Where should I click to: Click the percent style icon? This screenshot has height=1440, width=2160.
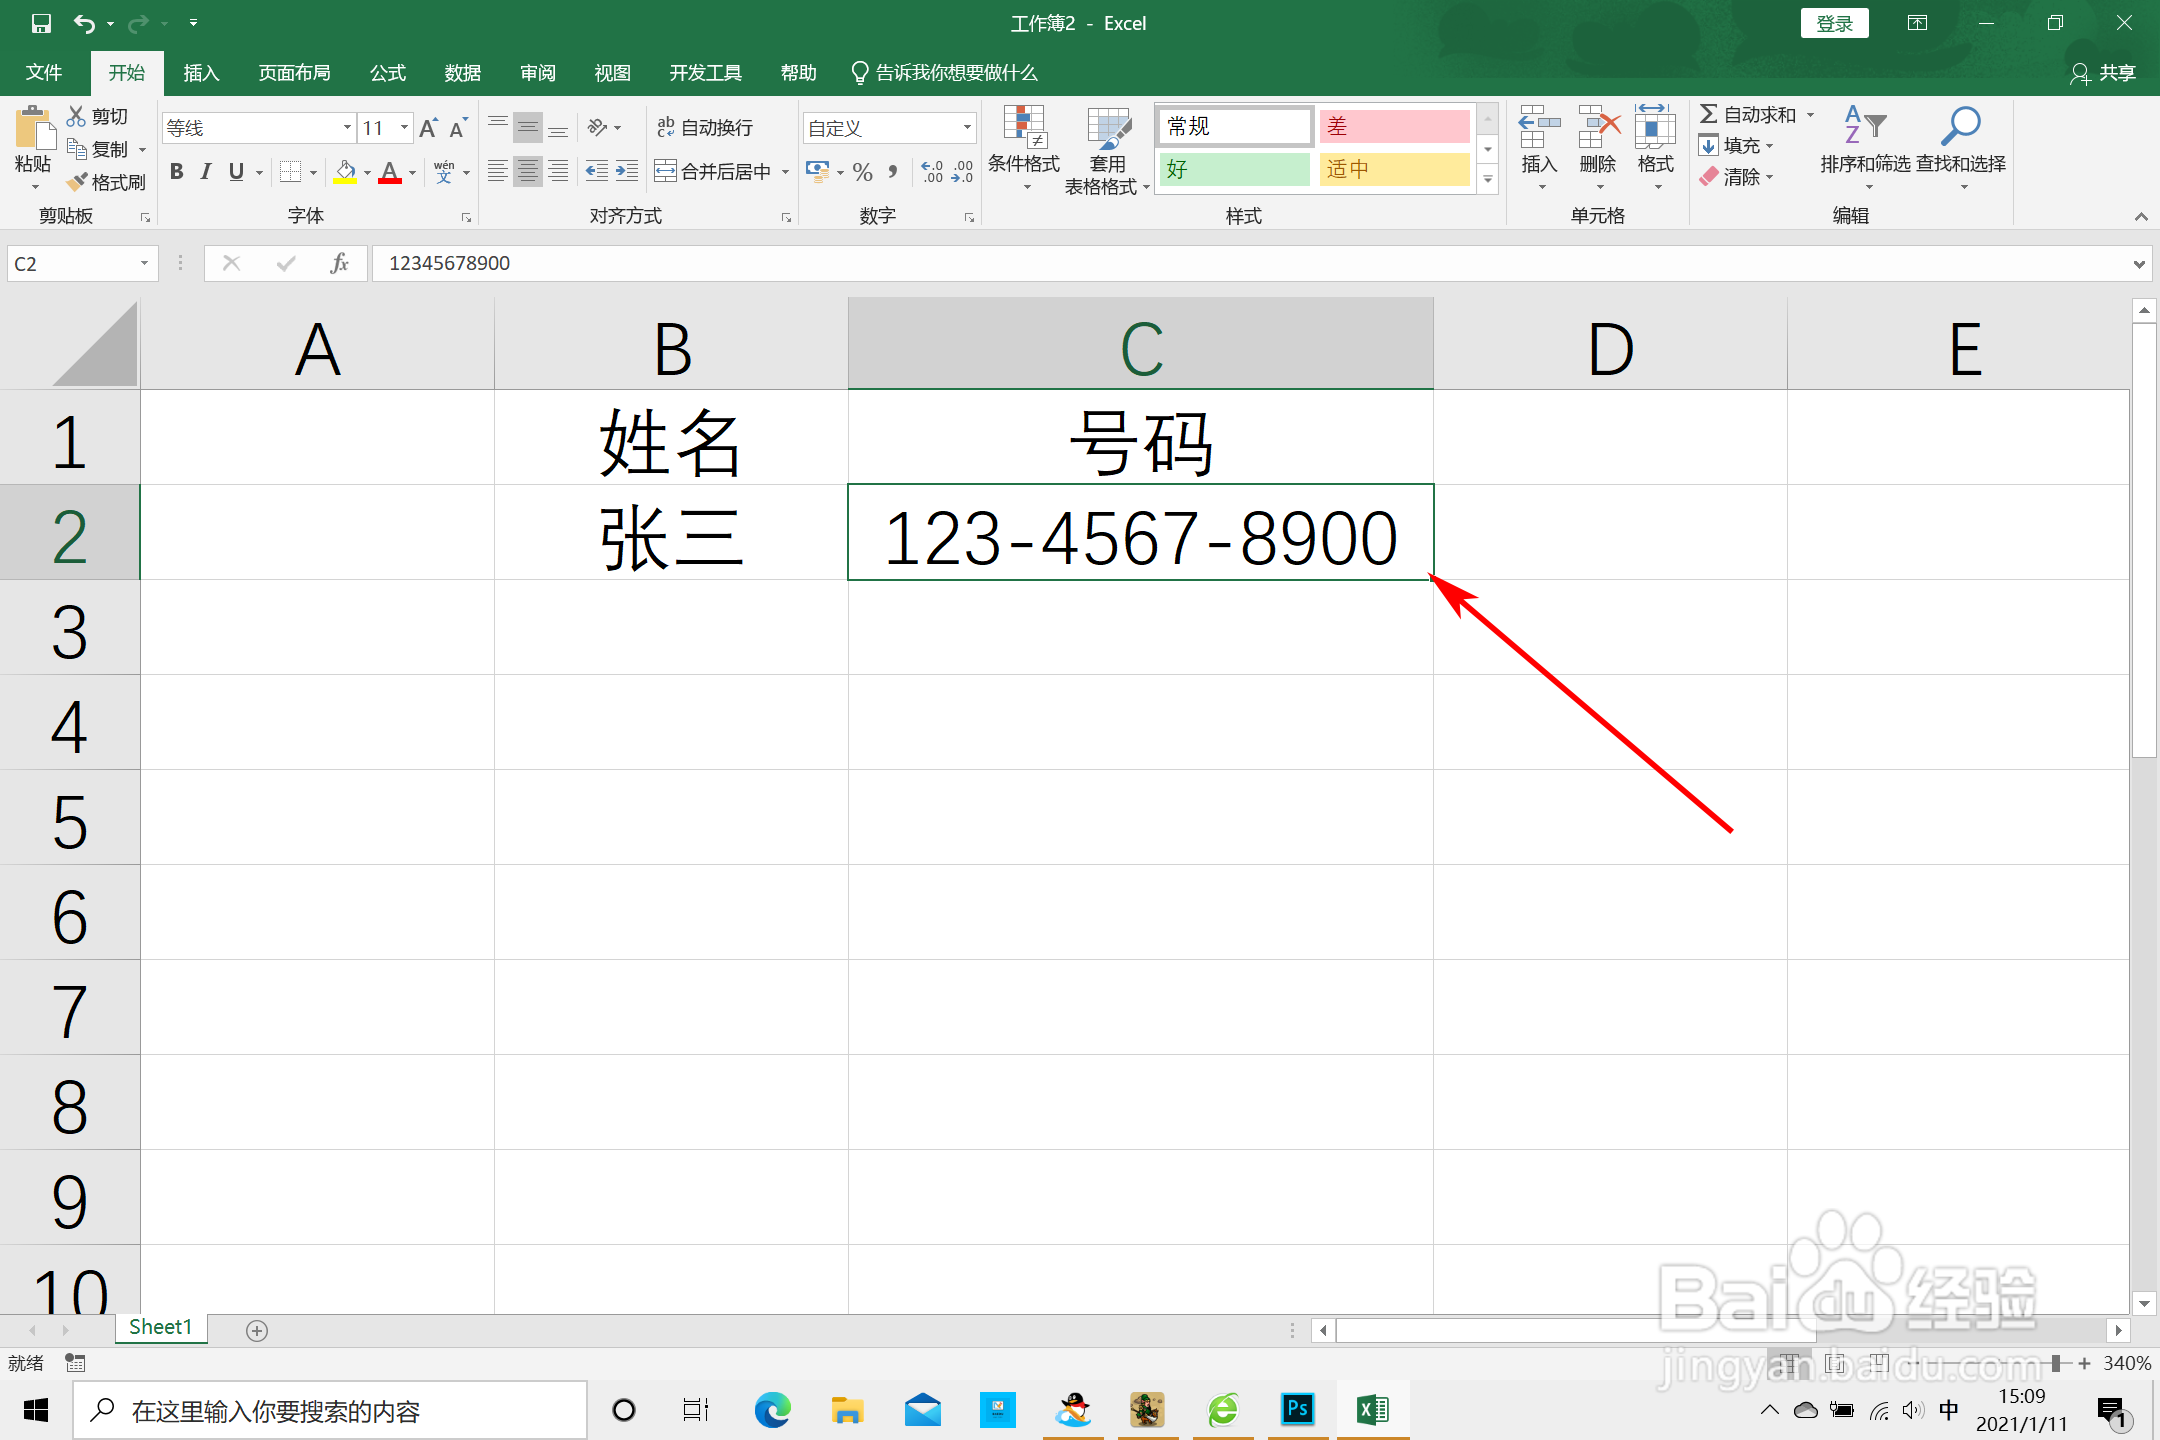[863, 172]
